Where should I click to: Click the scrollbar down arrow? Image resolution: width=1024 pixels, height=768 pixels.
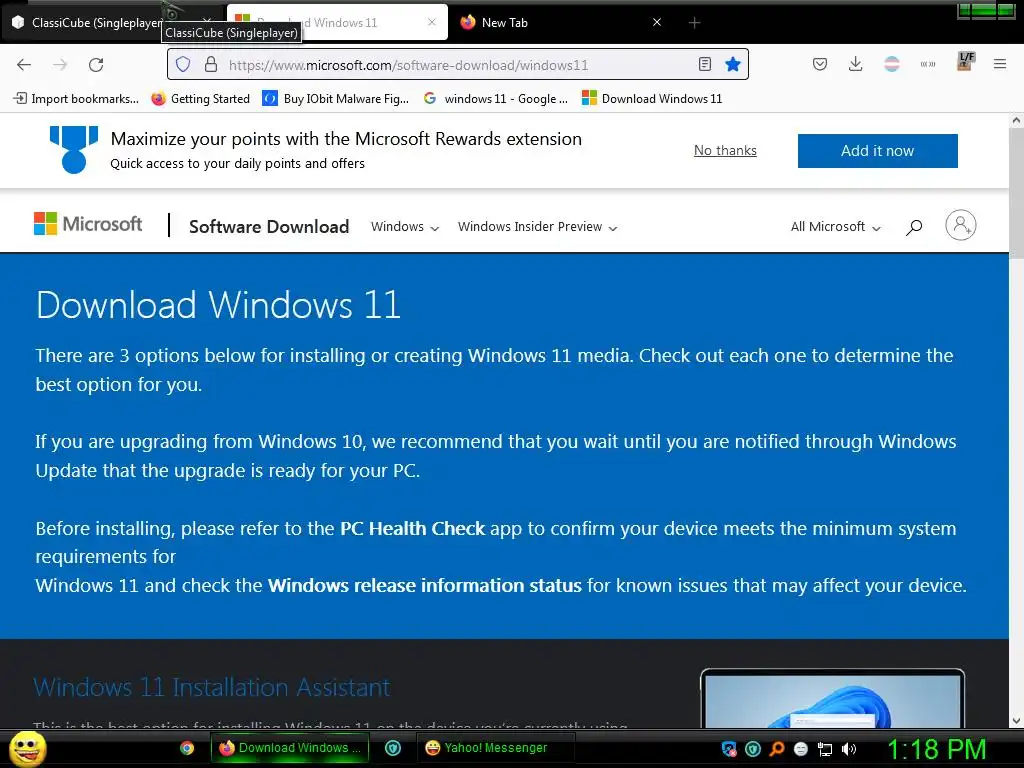pyautogui.click(x=1016, y=721)
